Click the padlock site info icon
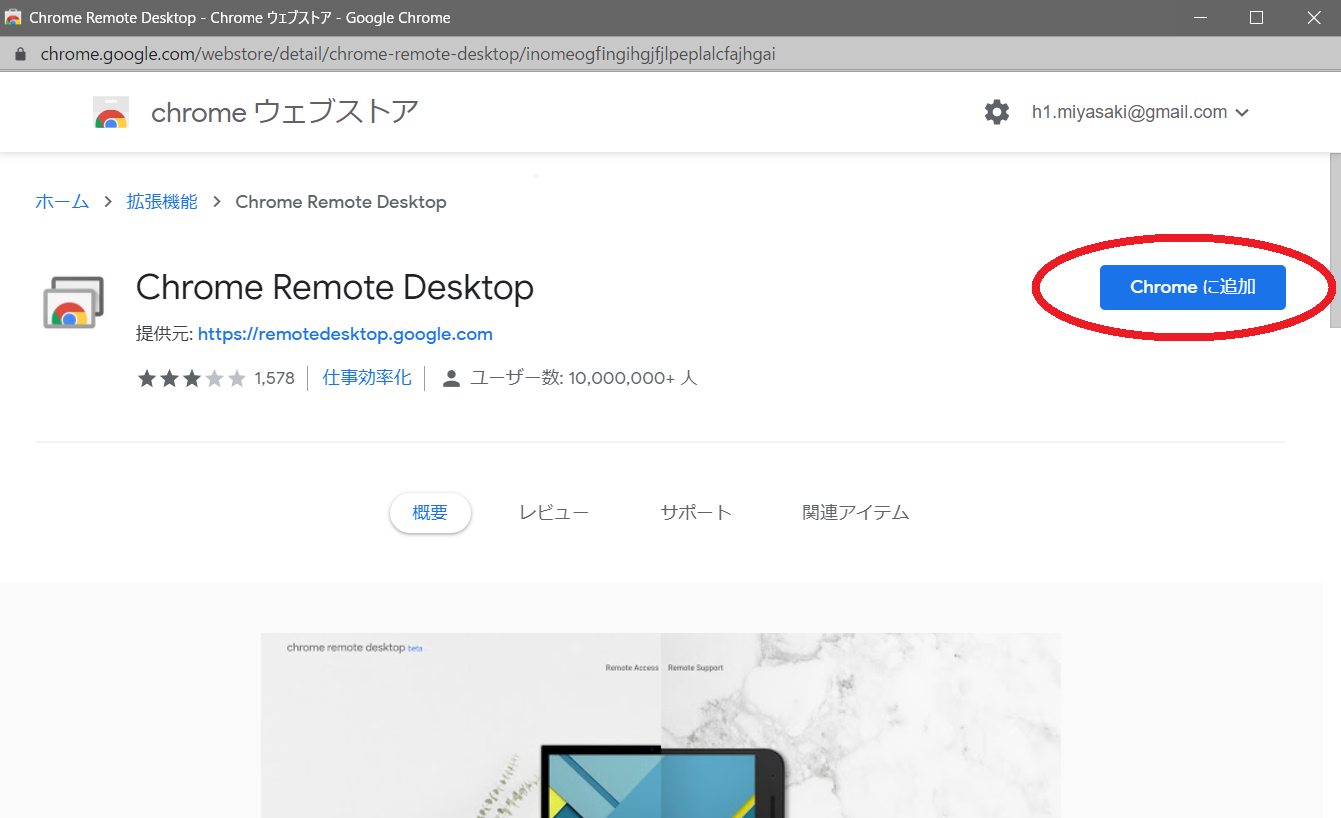Image resolution: width=1341 pixels, height=818 pixels. pos(19,54)
